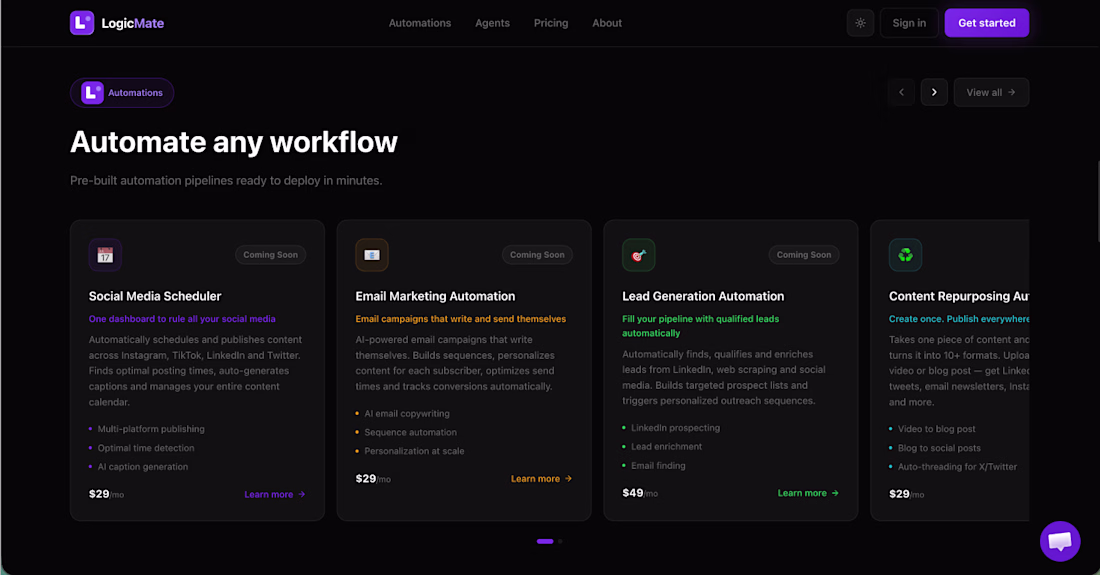This screenshot has height=575, width=1100.
Task: Toggle the light/dark theme sun icon
Action: point(860,23)
